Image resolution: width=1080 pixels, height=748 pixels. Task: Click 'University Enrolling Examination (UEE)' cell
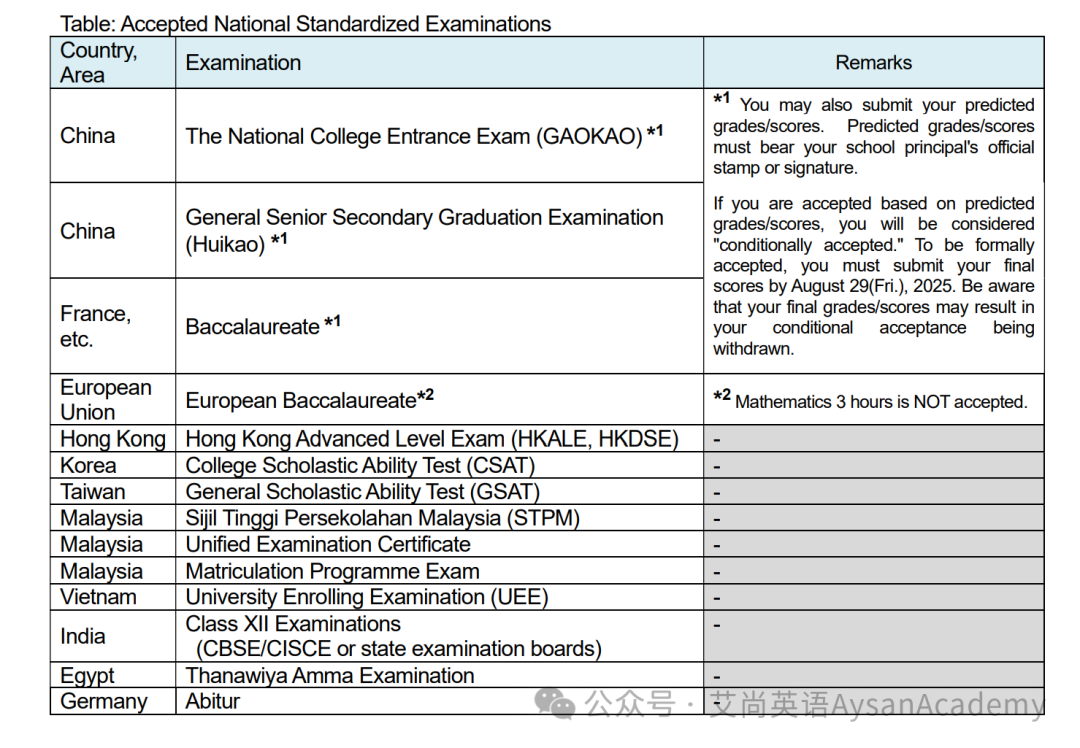pyautogui.click(x=439, y=596)
